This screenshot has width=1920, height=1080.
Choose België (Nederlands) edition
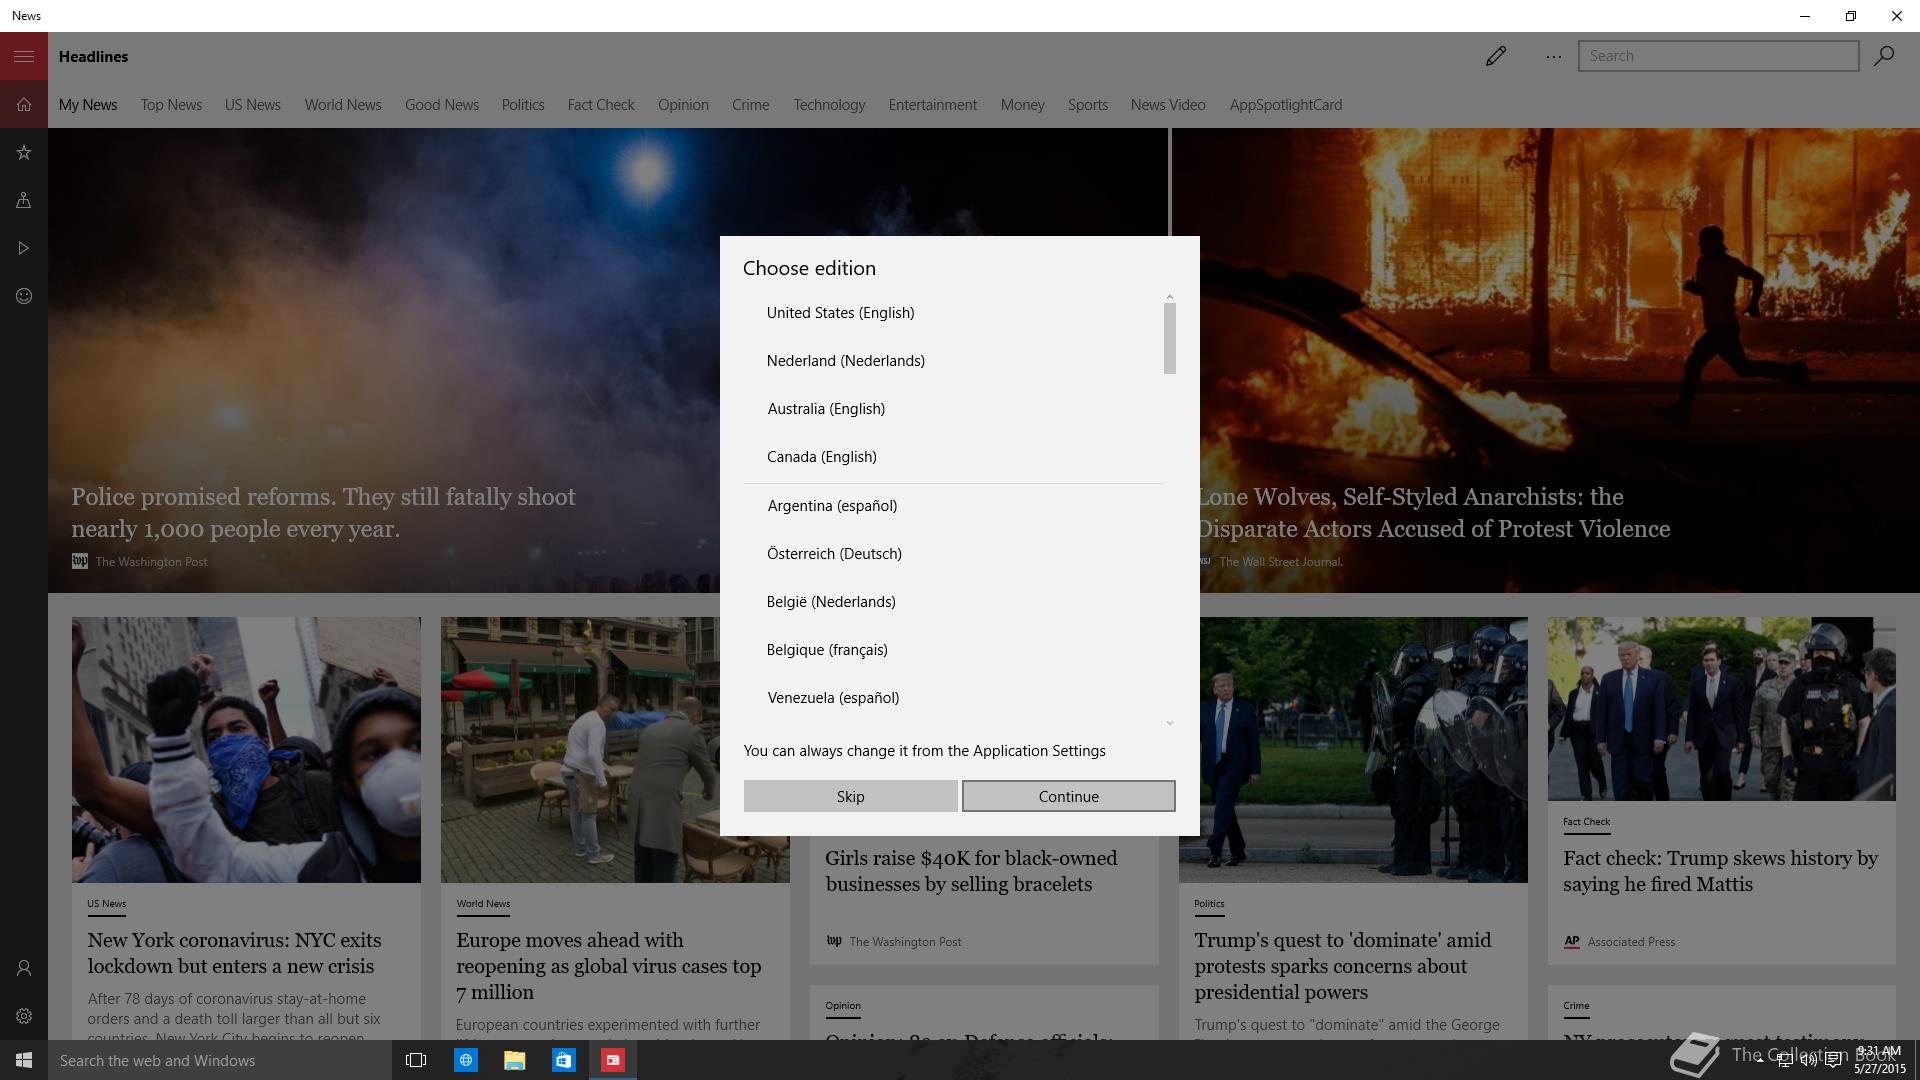(x=953, y=602)
